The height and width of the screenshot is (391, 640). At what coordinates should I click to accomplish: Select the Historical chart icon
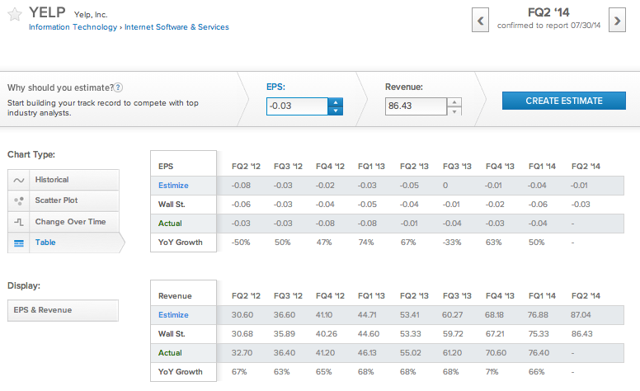point(19,180)
